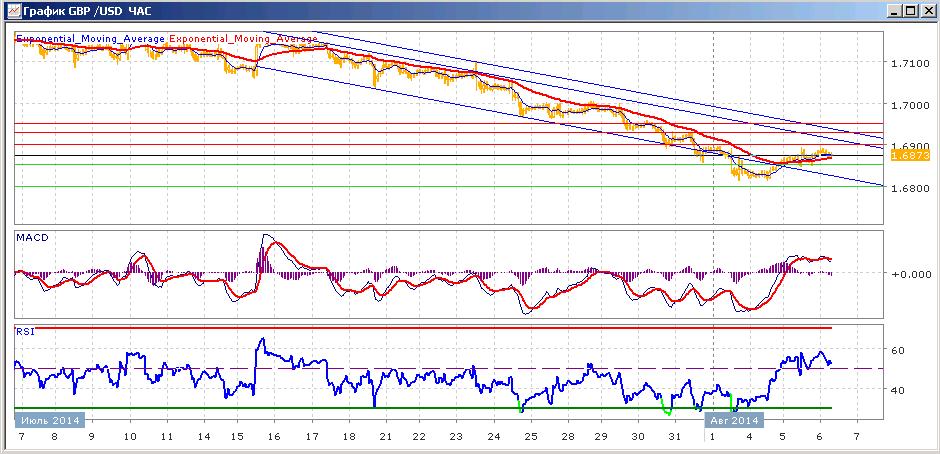Click date label 14 on time axis
The height and width of the screenshot is (454, 940).
coord(203,436)
